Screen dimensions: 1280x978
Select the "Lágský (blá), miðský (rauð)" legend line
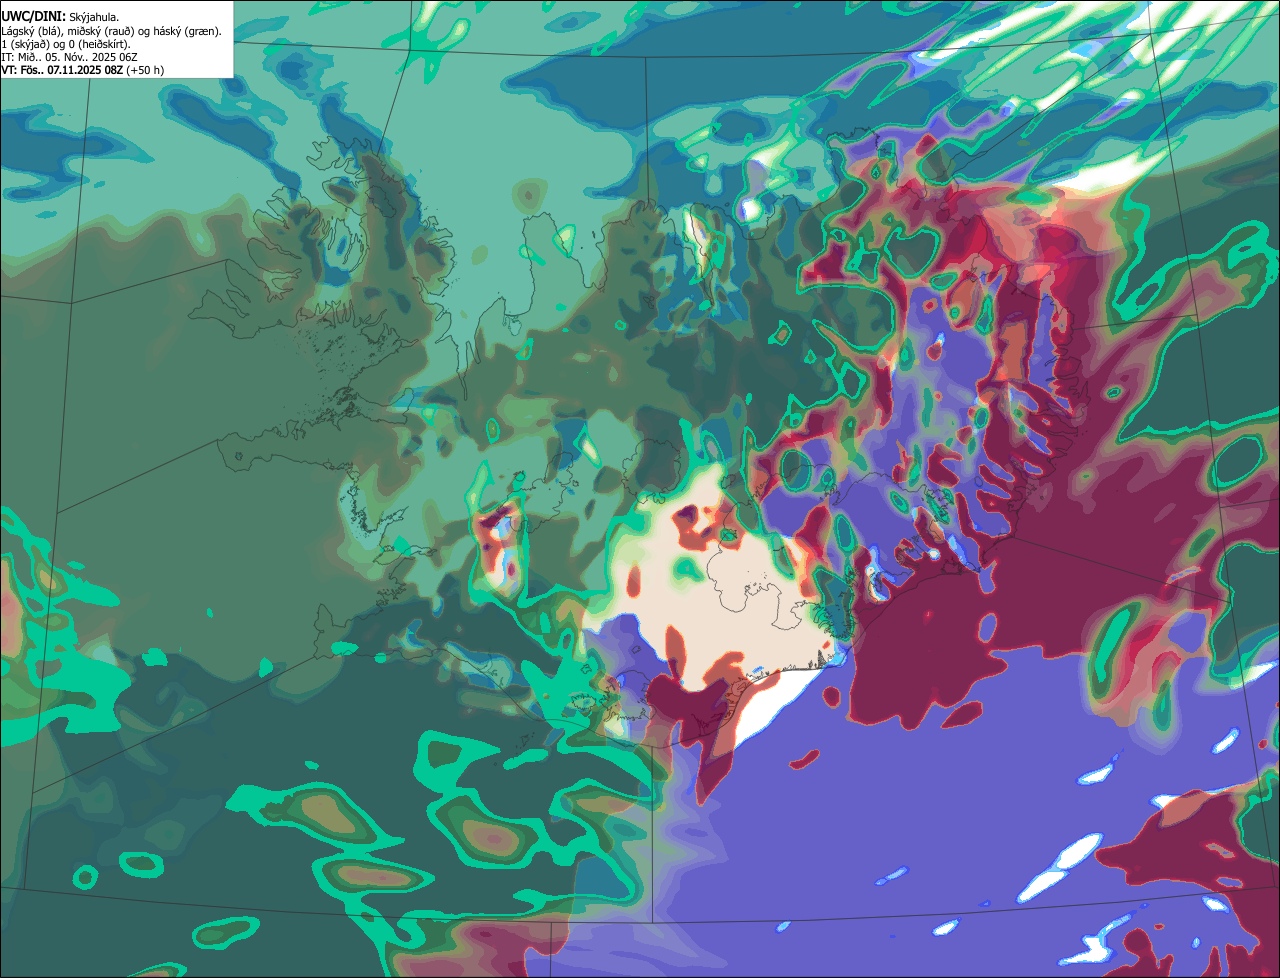pos(111,31)
